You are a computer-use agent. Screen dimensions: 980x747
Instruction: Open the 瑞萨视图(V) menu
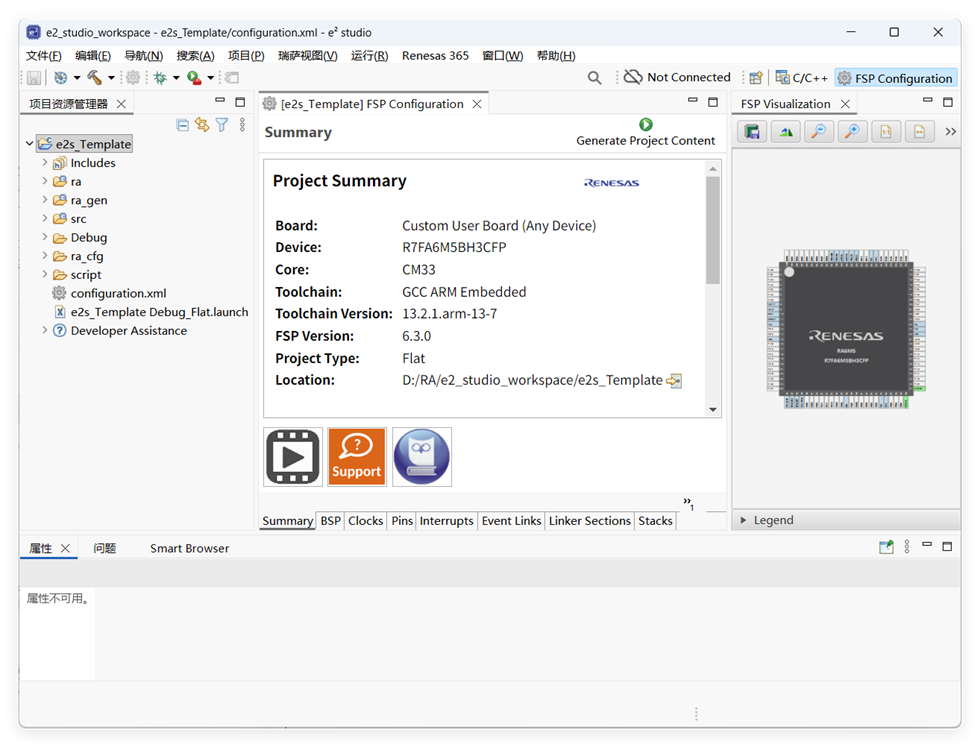pos(308,56)
